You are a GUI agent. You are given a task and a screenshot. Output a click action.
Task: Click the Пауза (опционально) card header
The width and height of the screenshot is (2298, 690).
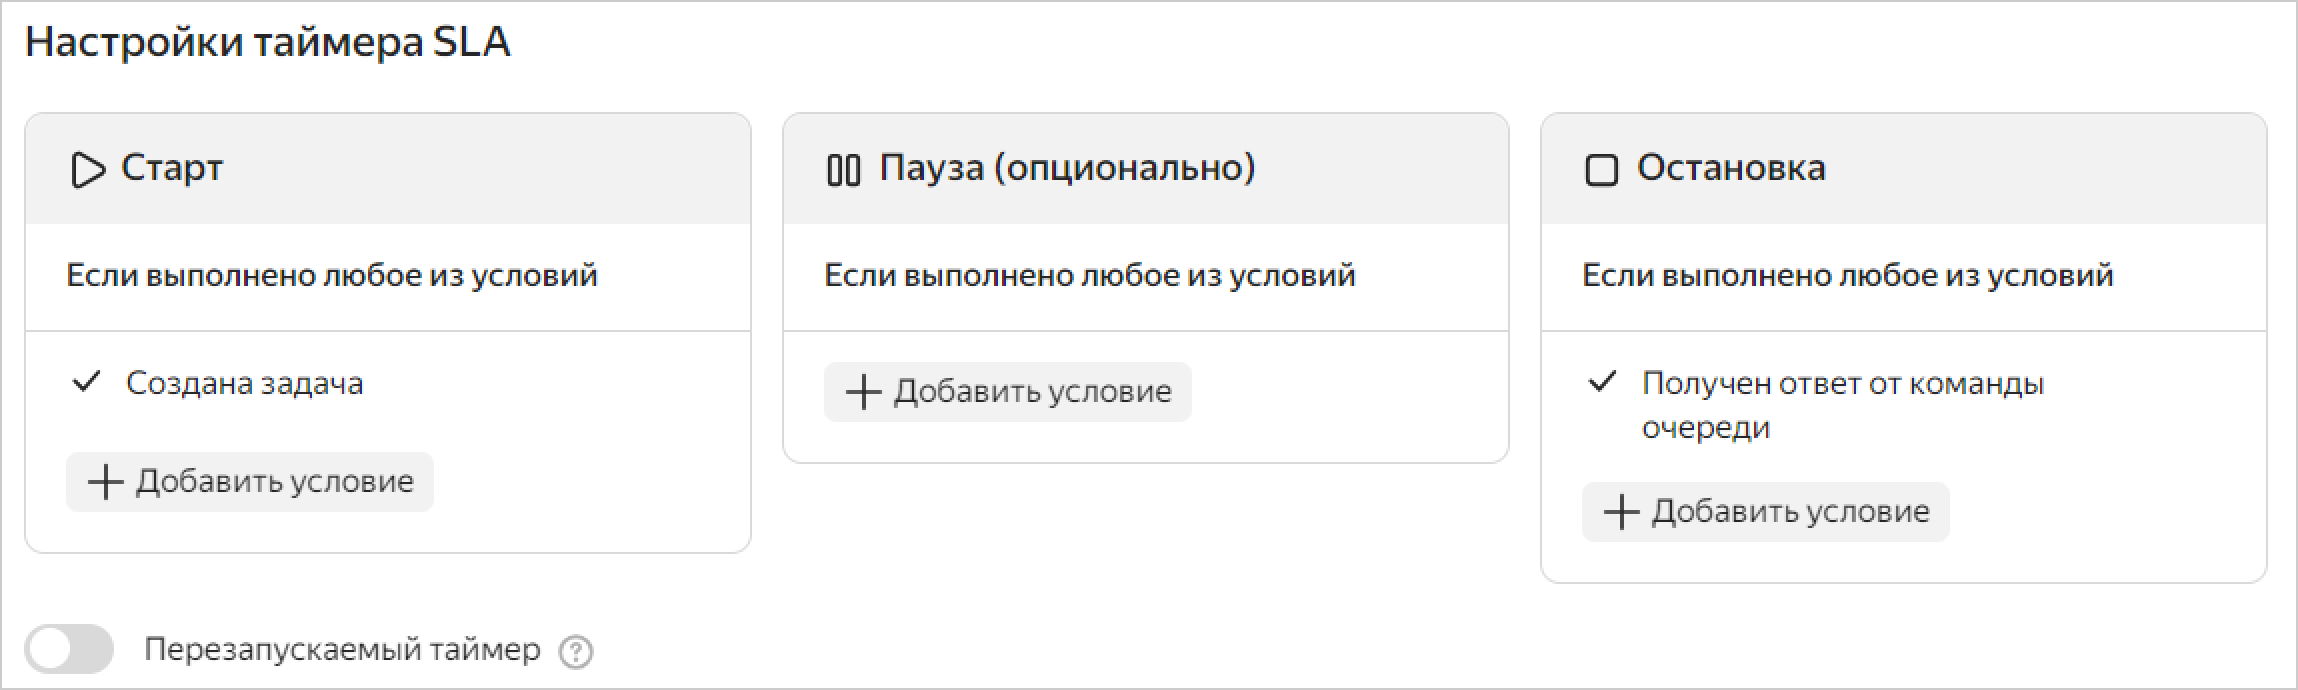pyautogui.click(x=1145, y=168)
